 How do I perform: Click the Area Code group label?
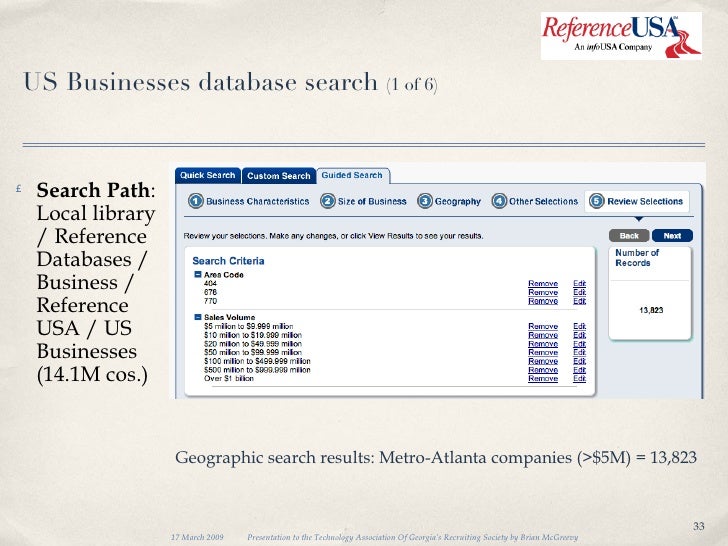224,274
